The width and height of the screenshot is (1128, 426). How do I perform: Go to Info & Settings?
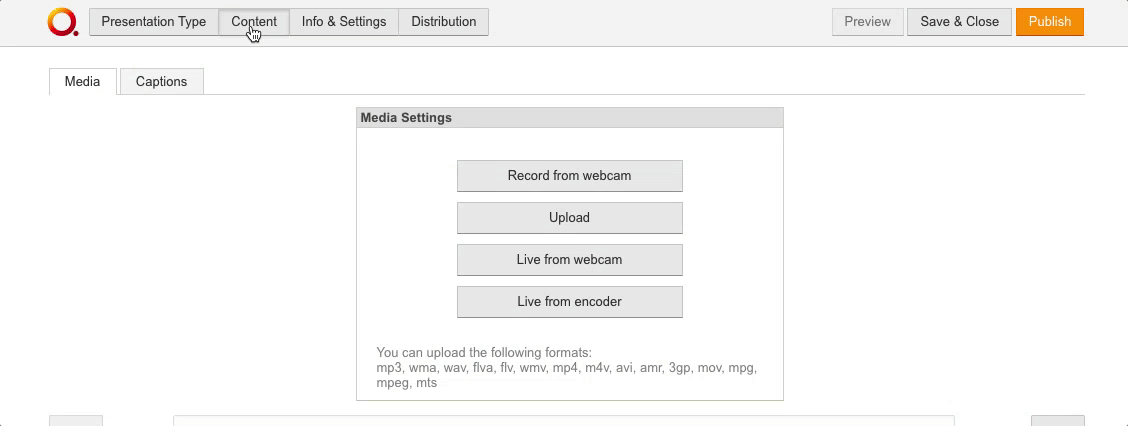tap(344, 22)
